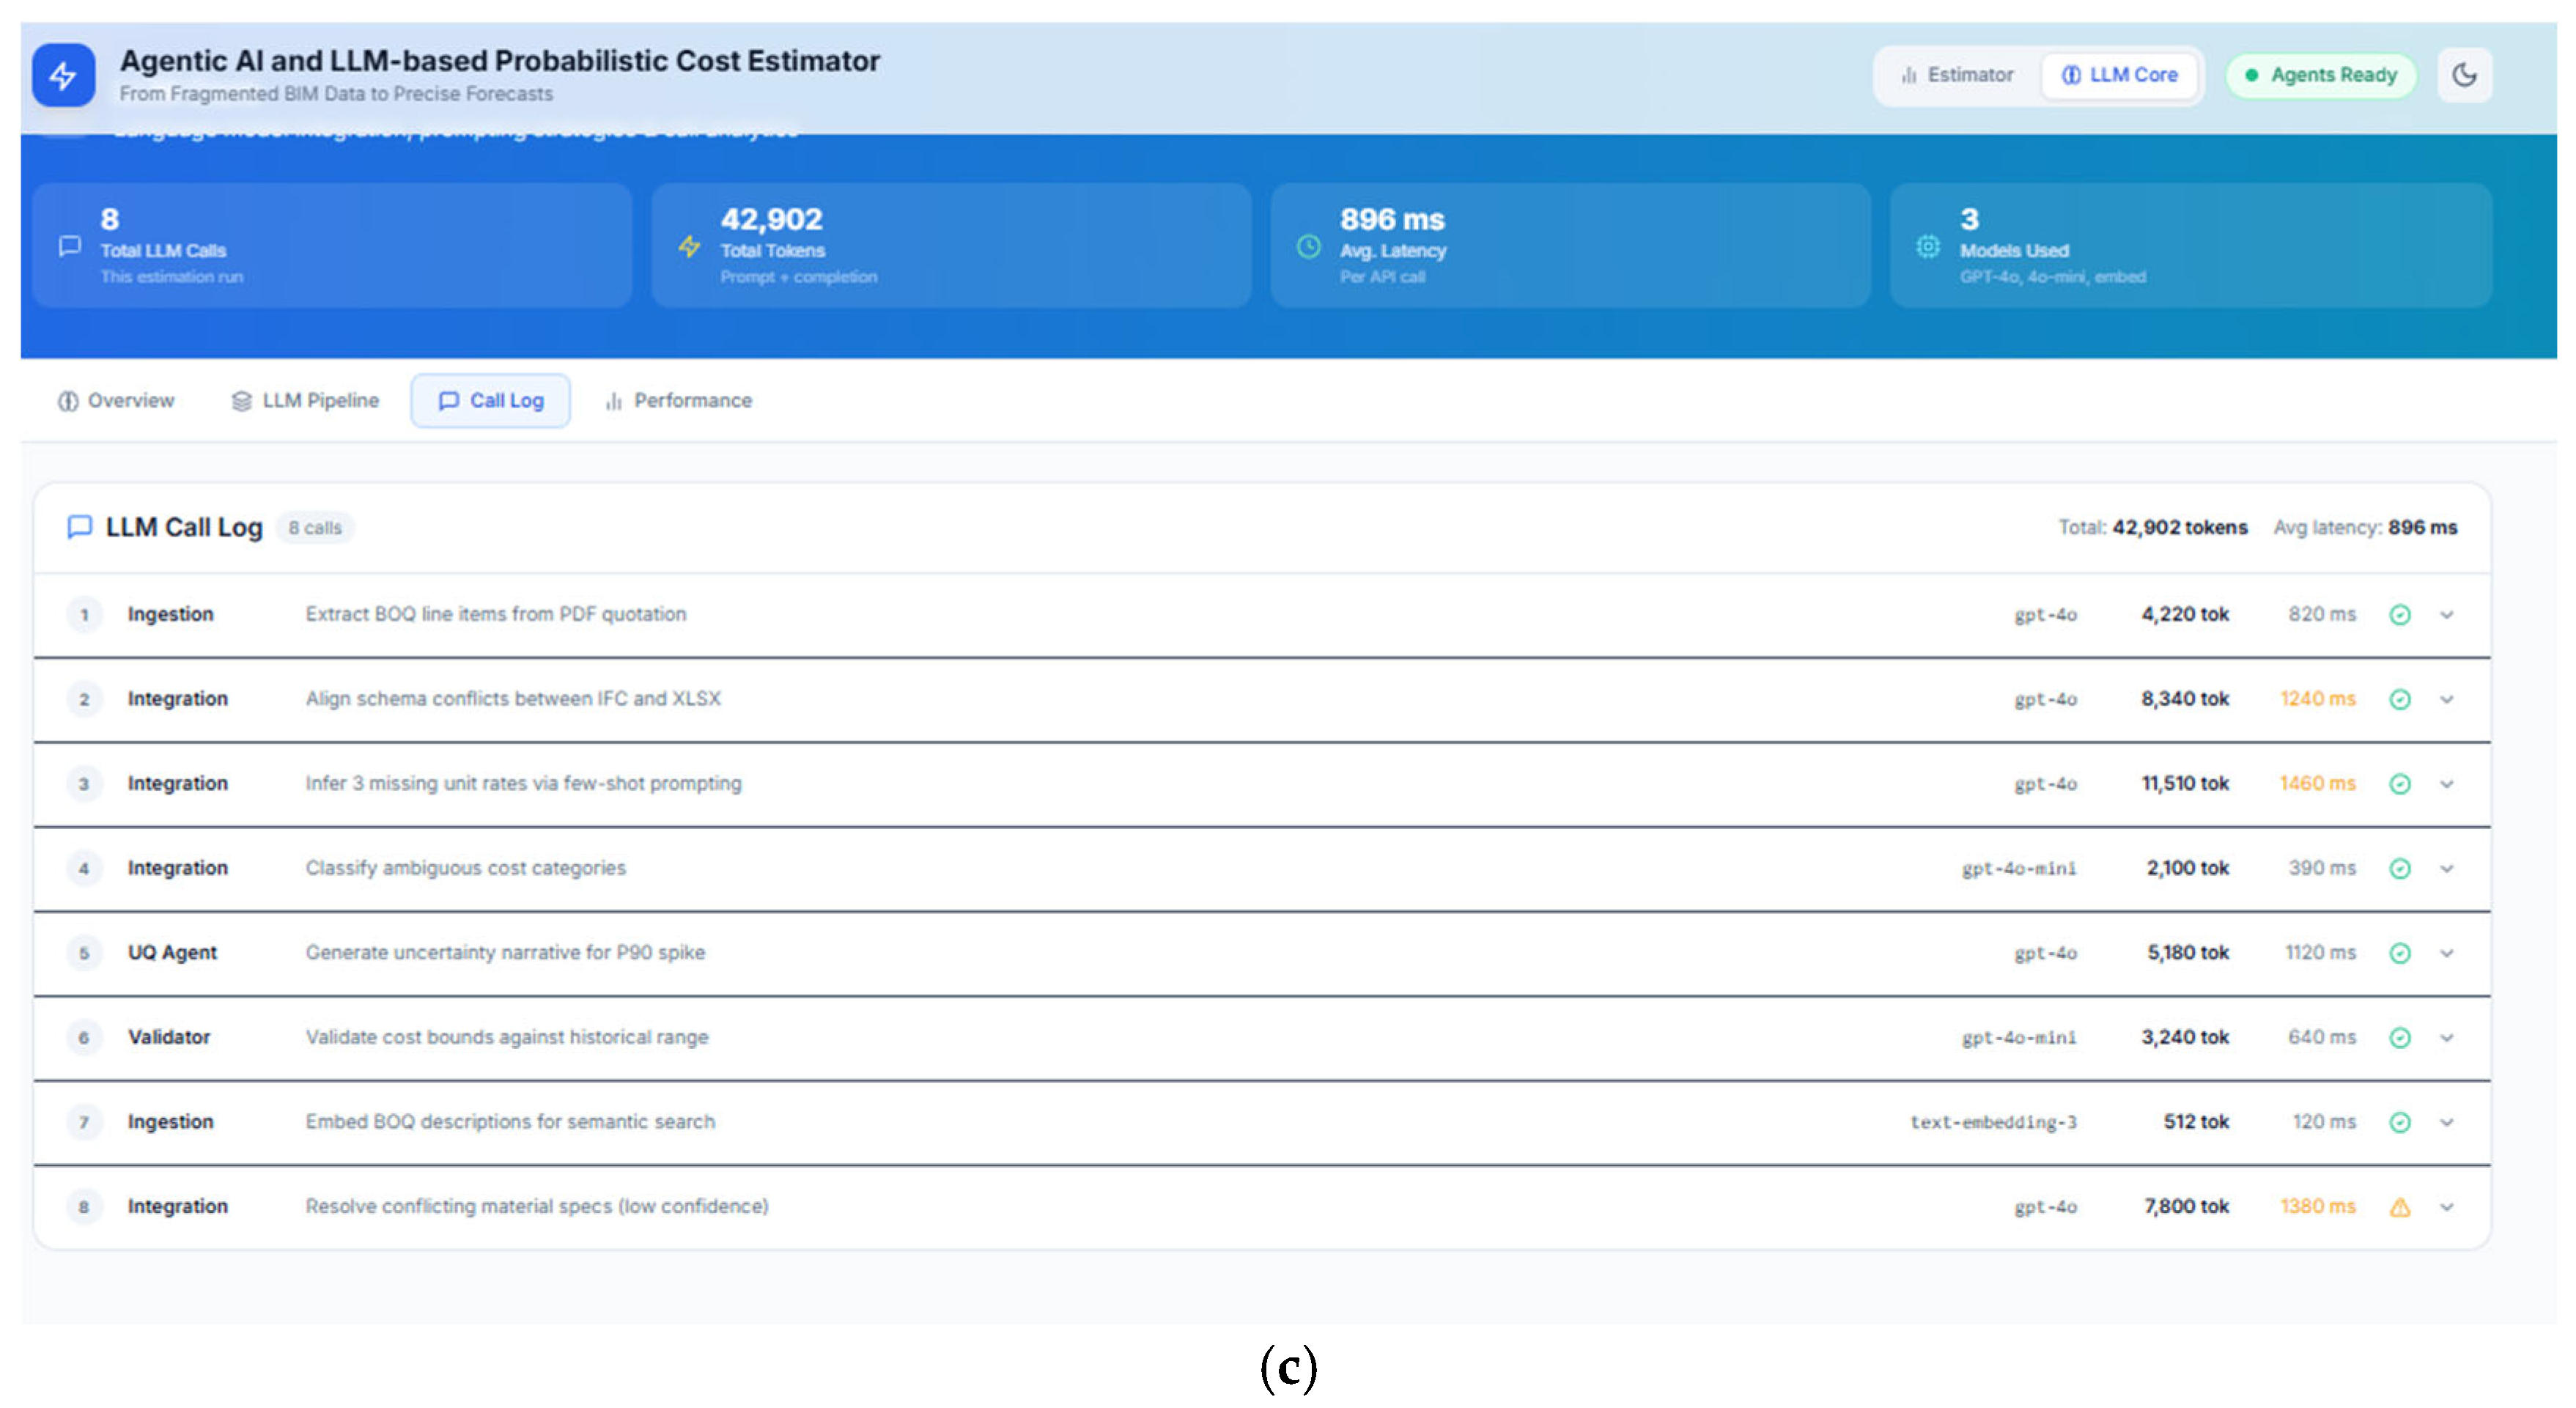
Task: Click the chat icon beside LLM Call Log heading
Action: (79, 527)
